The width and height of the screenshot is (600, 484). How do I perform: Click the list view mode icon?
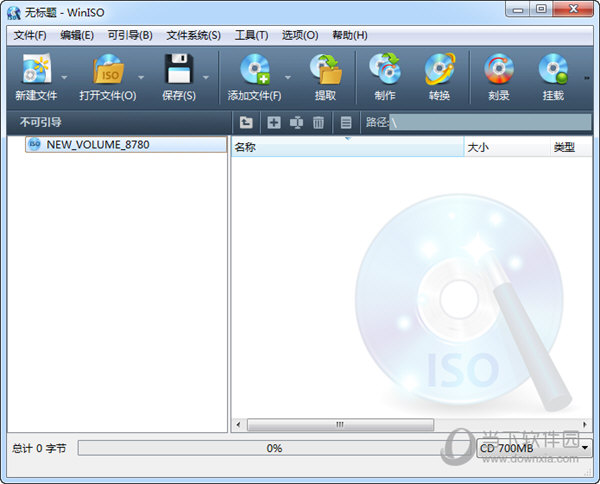point(346,122)
